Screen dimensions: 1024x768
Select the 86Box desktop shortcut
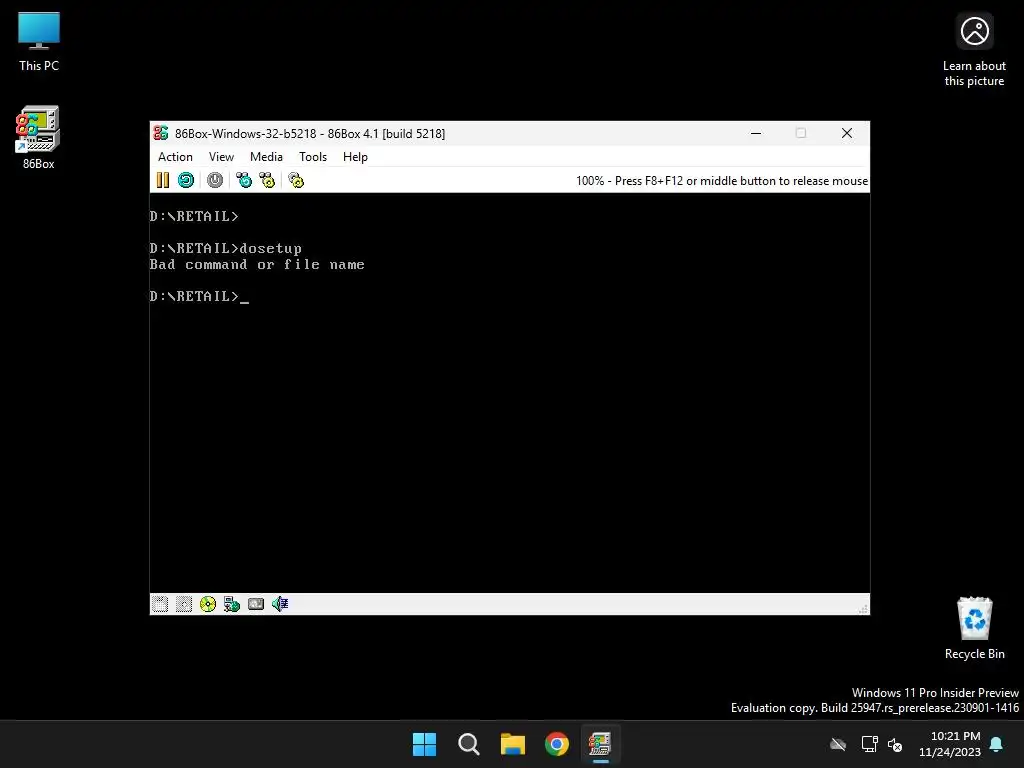click(39, 138)
